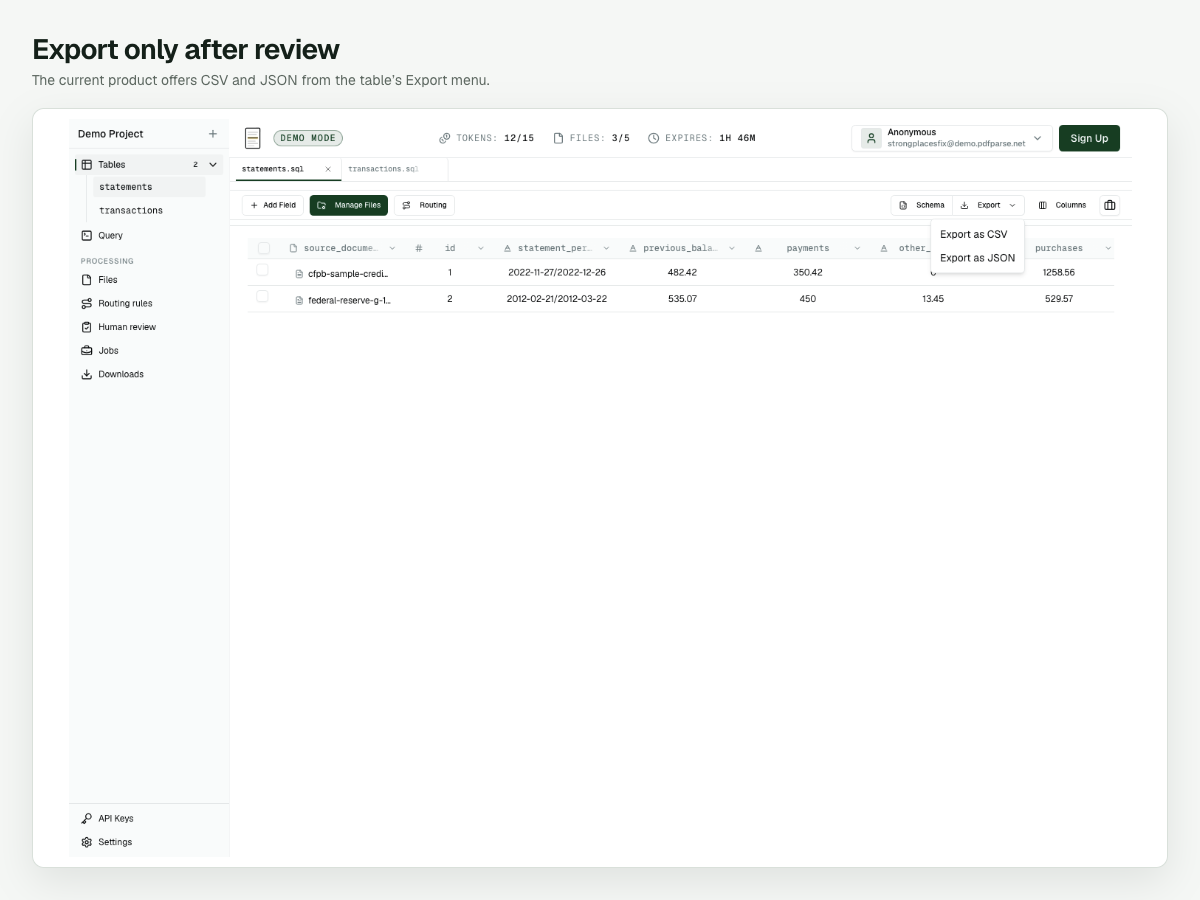Open Downloads from the sidebar
1200x900 pixels.
click(112, 374)
